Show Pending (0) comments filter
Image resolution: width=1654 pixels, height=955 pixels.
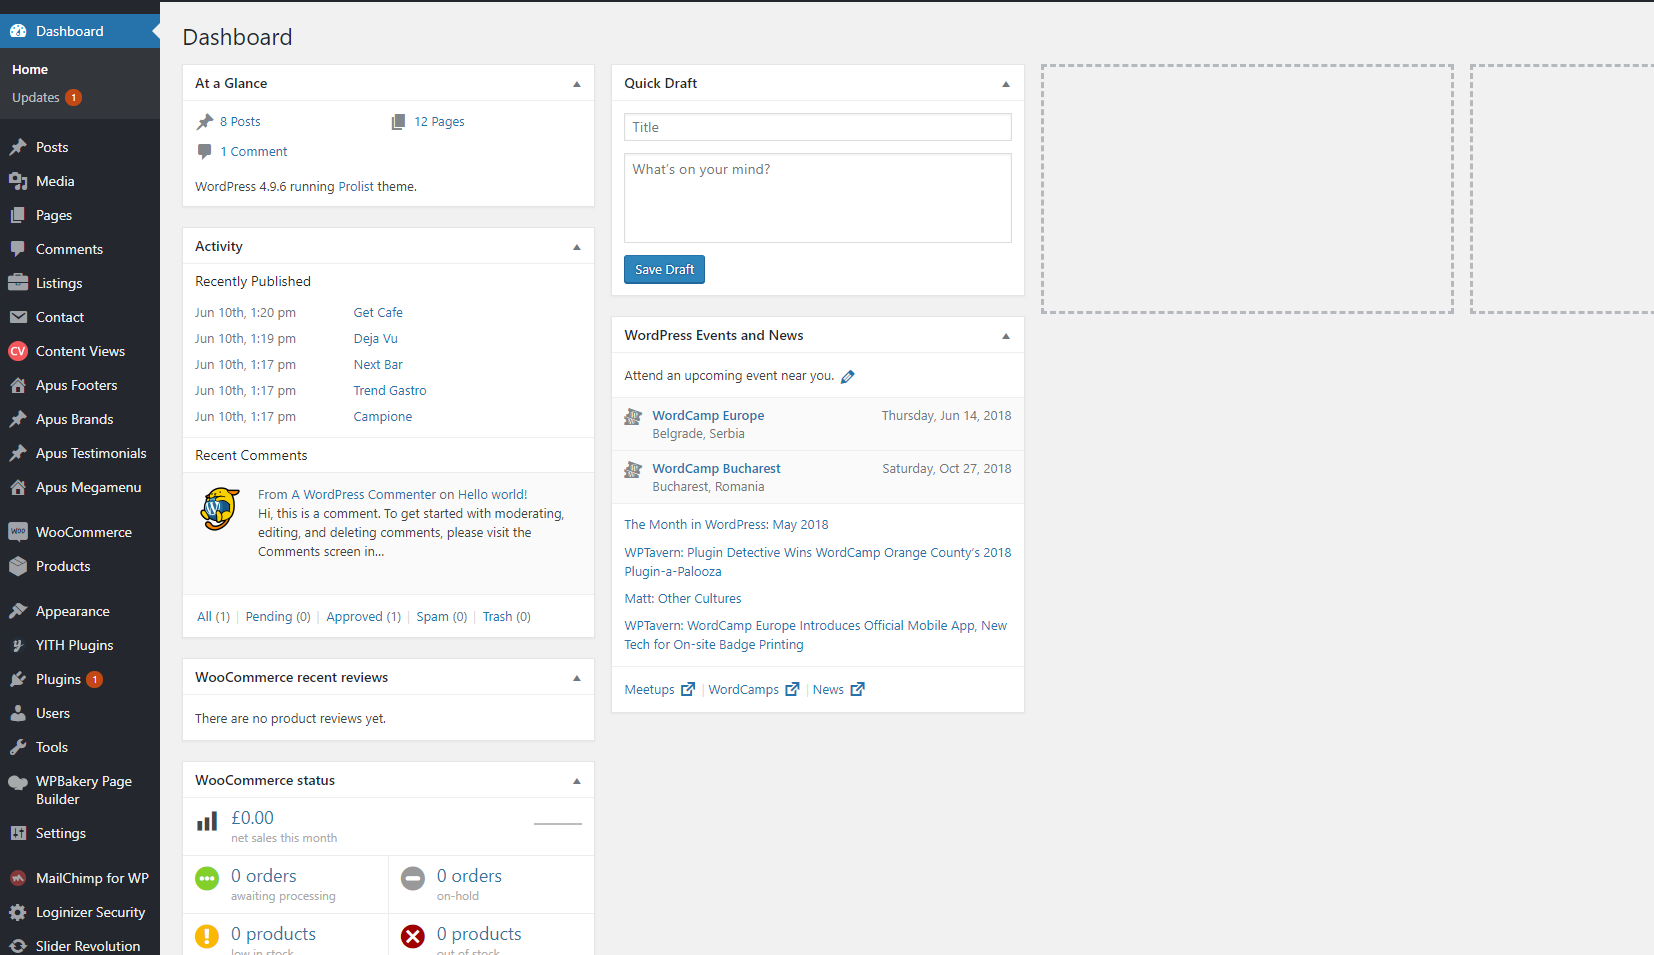point(278,617)
